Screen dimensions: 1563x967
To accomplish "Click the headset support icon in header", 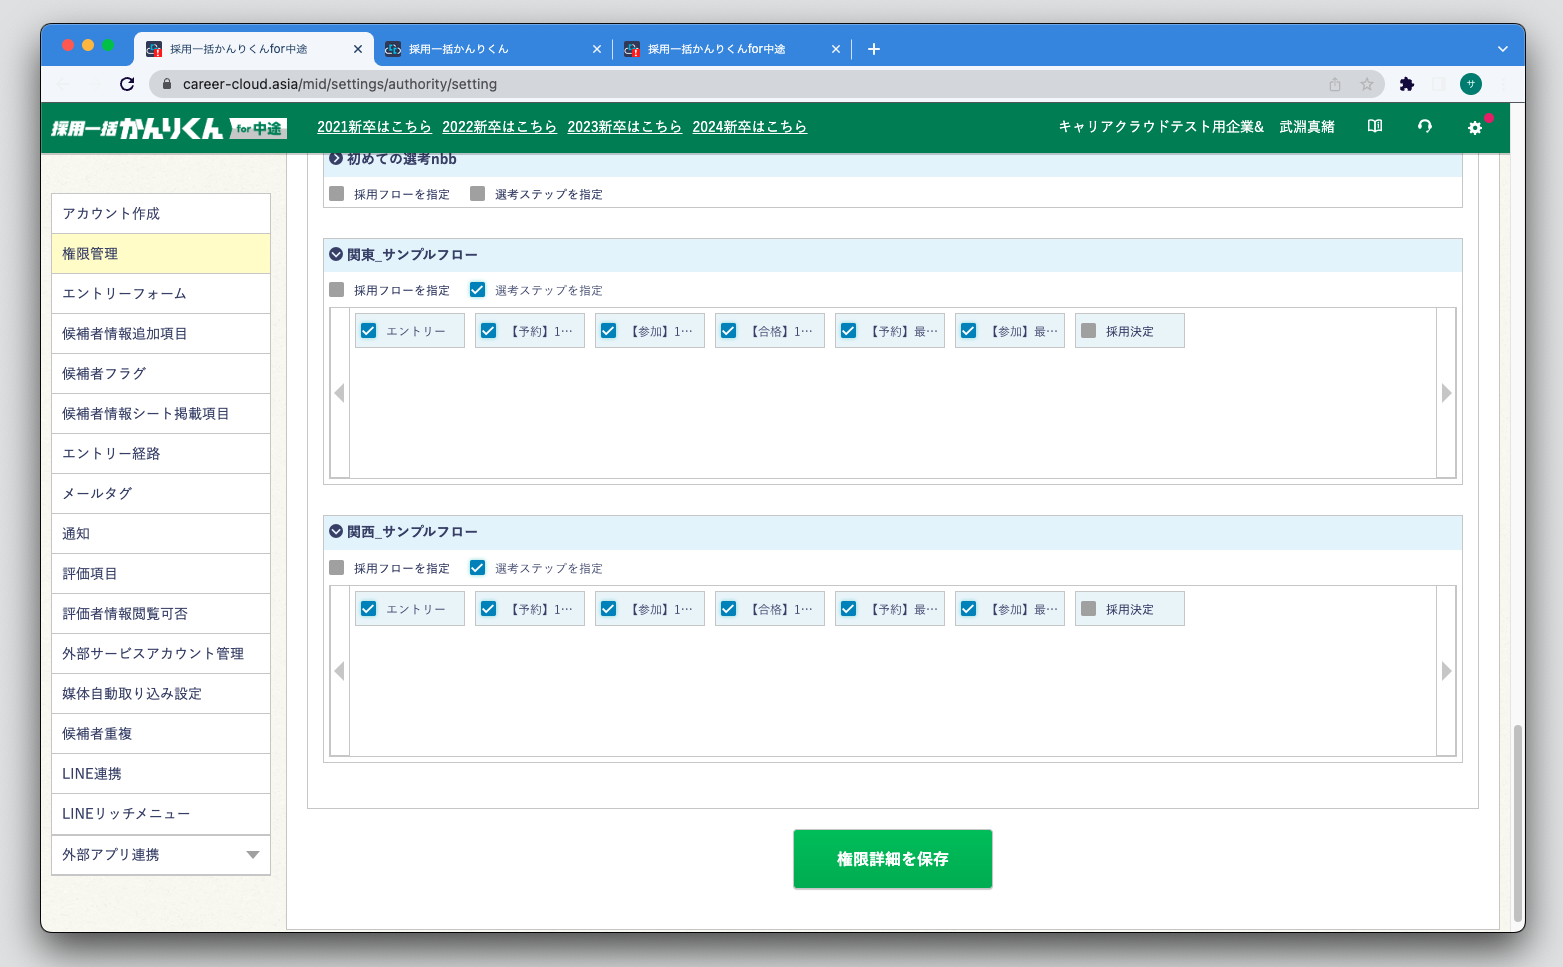I will tap(1425, 126).
